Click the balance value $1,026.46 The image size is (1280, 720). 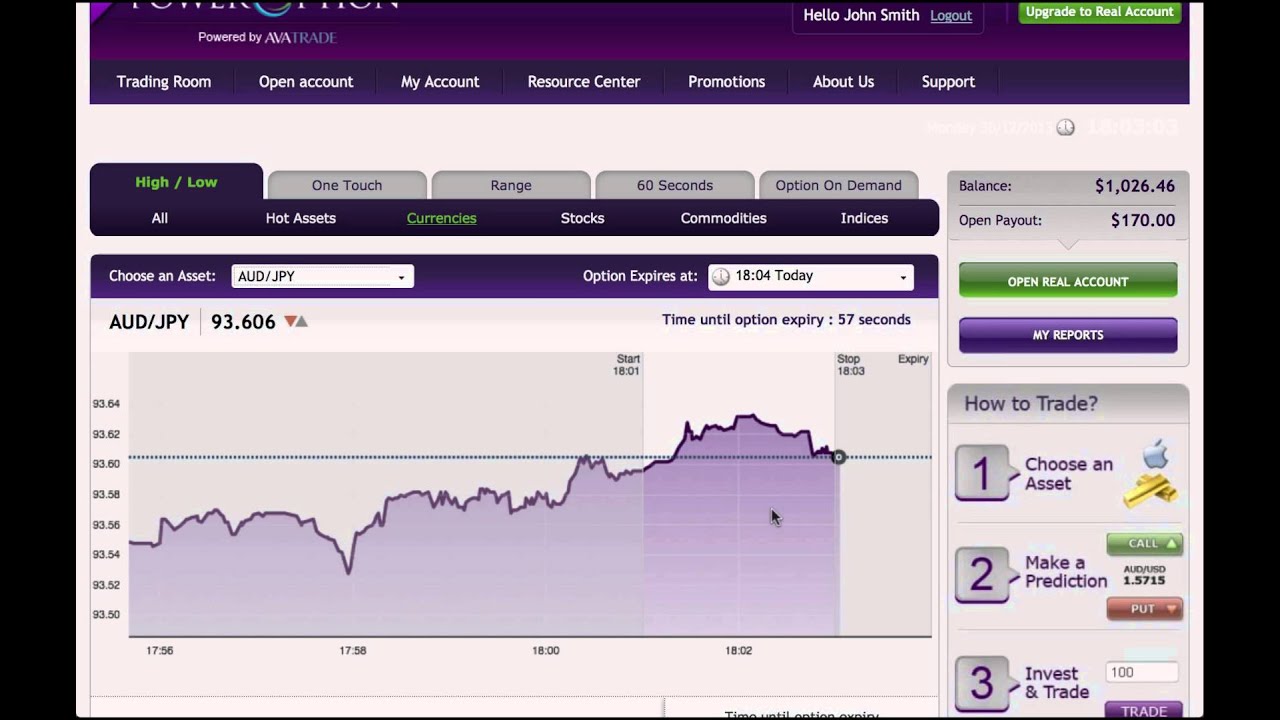tap(1135, 186)
